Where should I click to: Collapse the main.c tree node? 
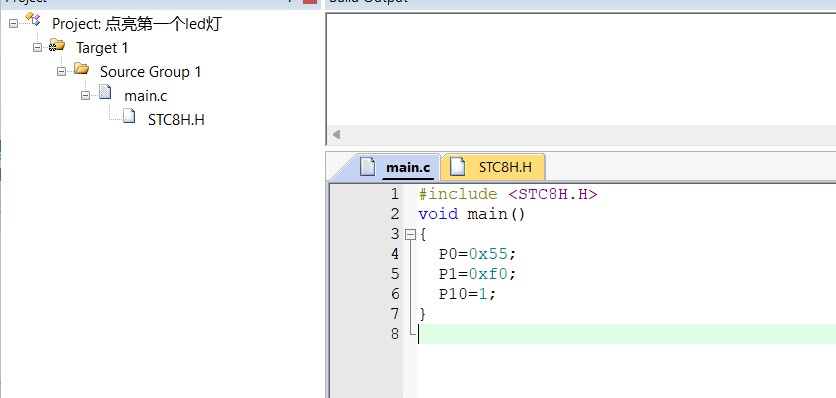[x=85, y=95]
